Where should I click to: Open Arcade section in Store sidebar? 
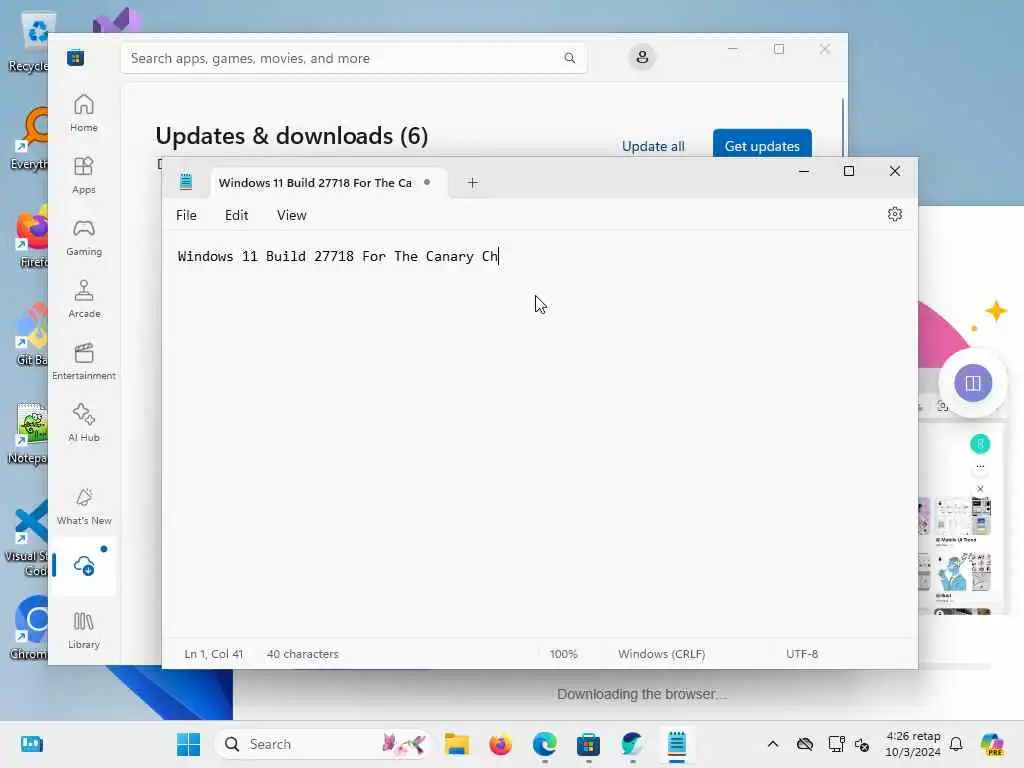[x=84, y=299]
